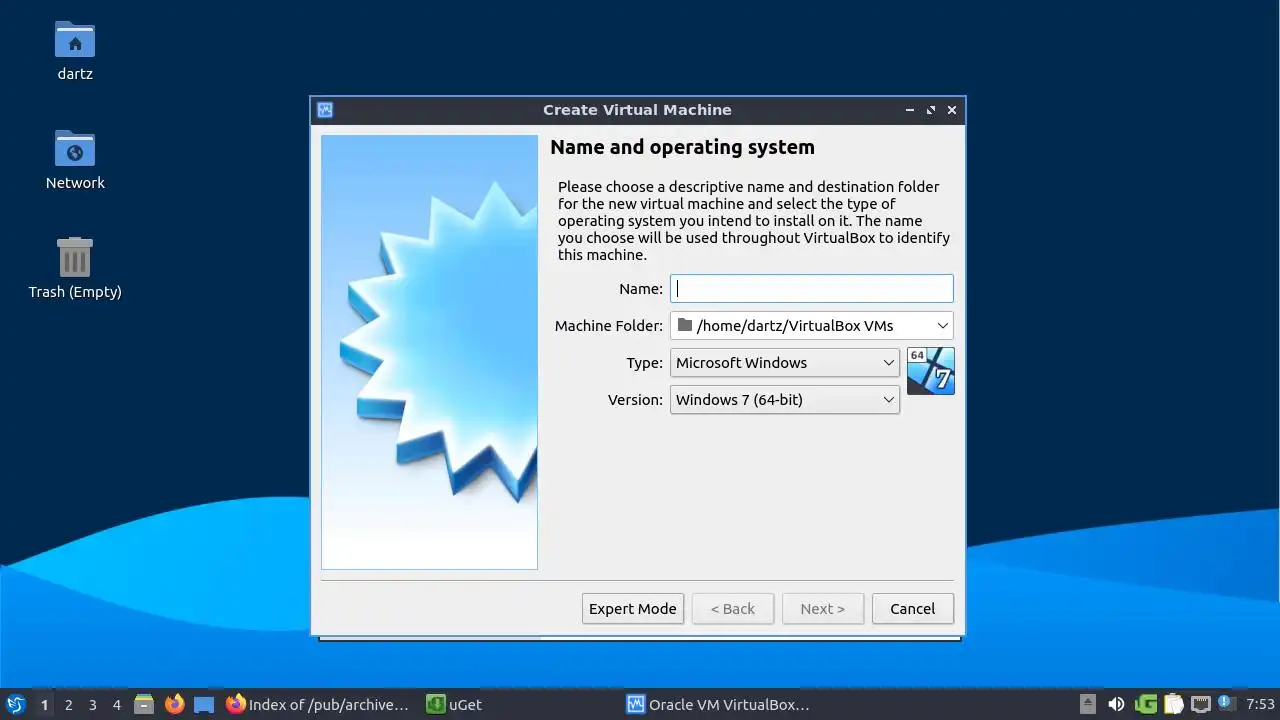Click the 'Machine Folder:' label
The width and height of the screenshot is (1280, 720).
coord(608,326)
